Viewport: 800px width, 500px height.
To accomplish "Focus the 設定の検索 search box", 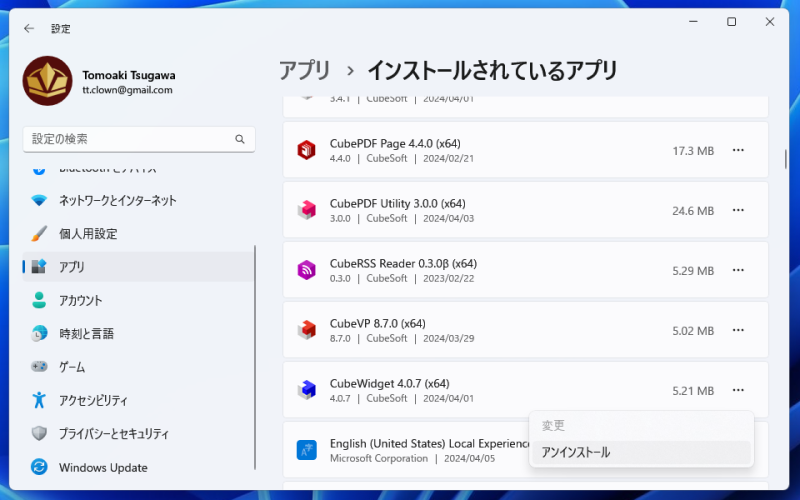I will click(139, 139).
